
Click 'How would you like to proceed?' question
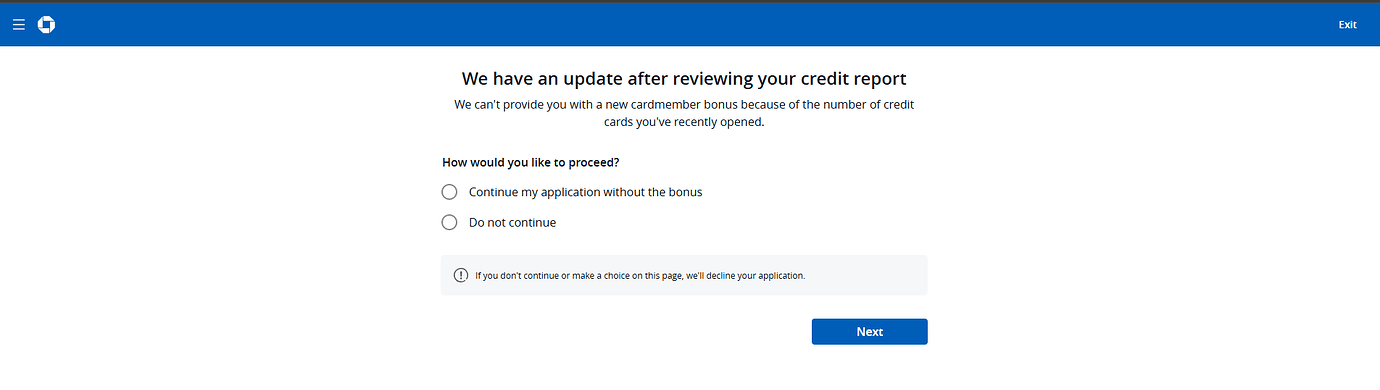(x=537, y=162)
